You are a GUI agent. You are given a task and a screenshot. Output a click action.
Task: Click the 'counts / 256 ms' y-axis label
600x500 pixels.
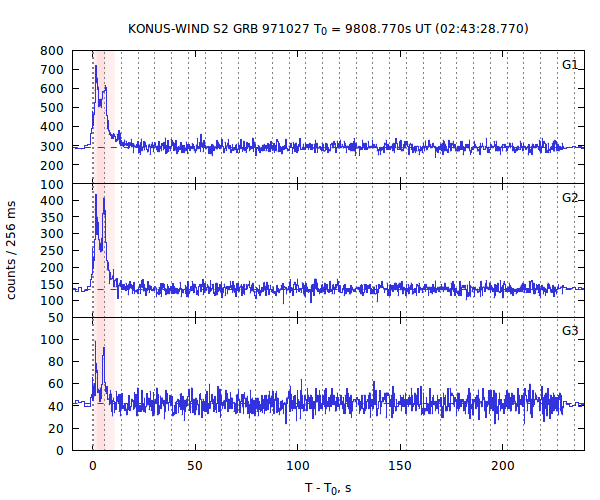tap(11, 250)
